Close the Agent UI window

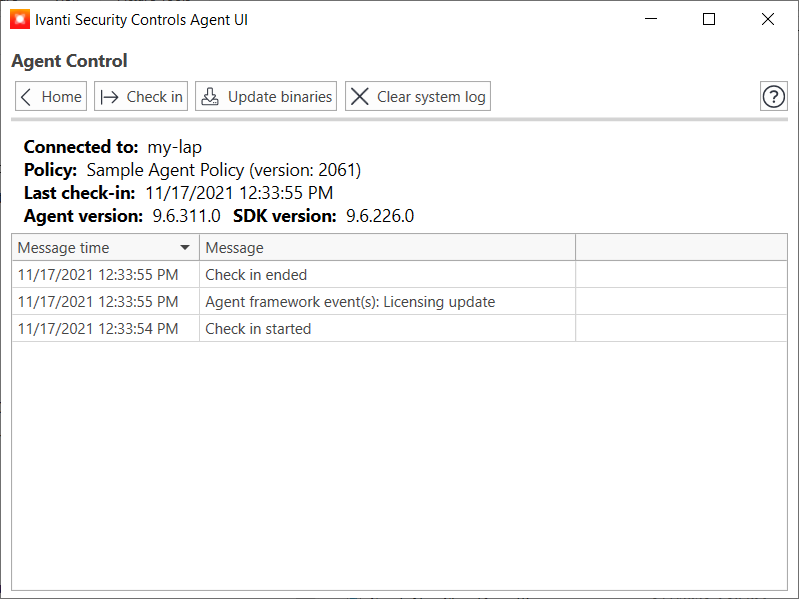(768, 19)
